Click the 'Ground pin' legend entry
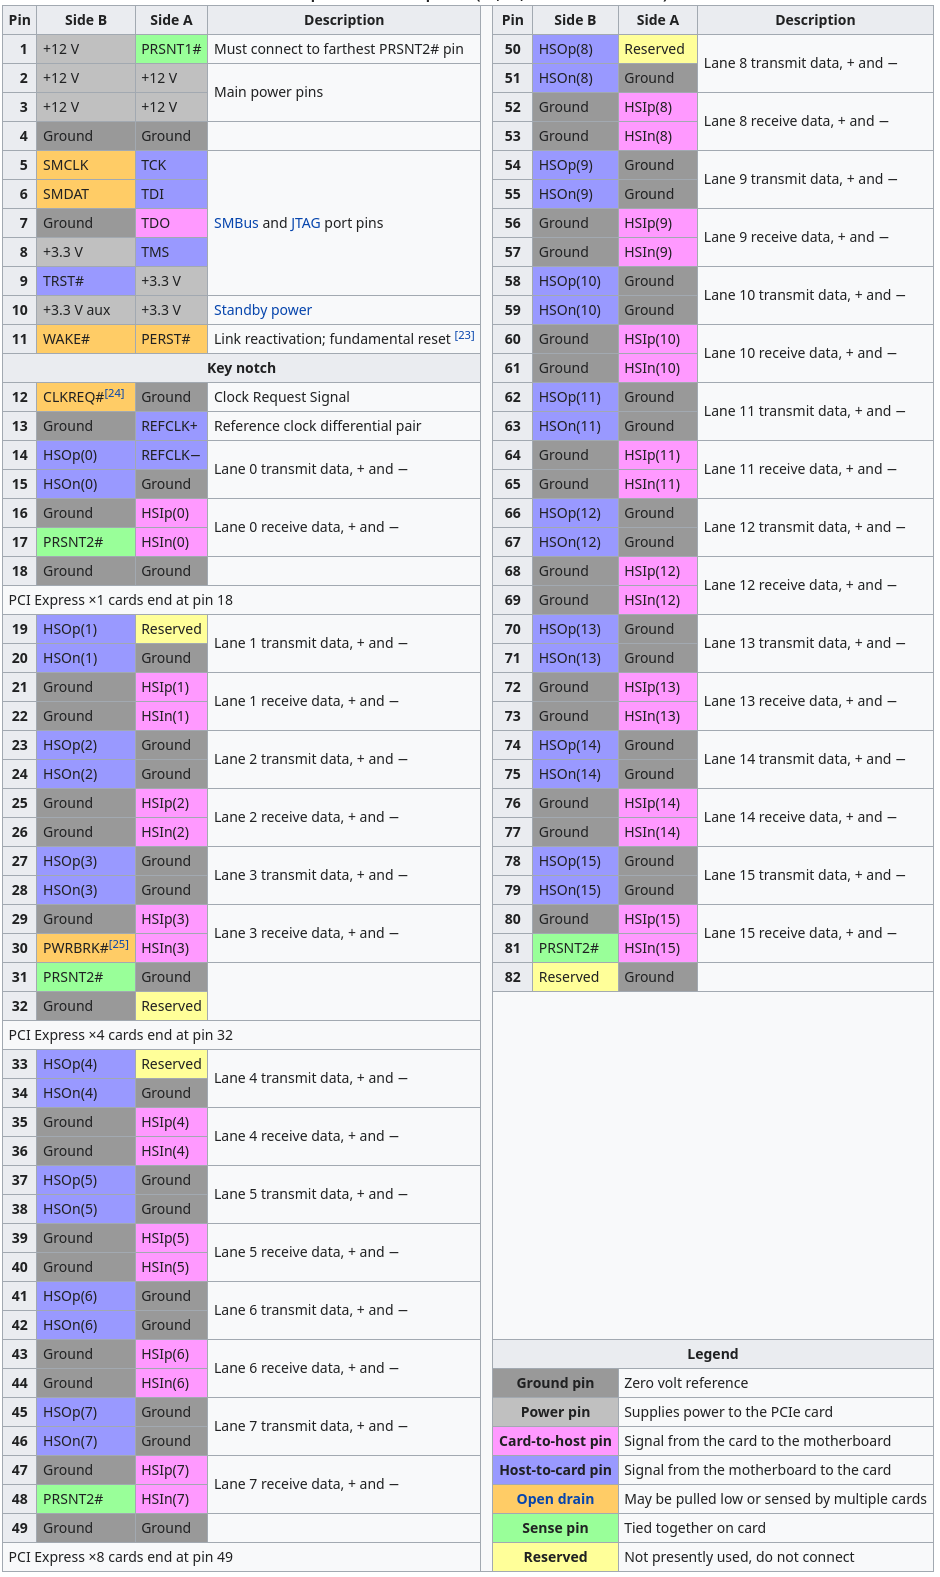 click(x=555, y=1383)
